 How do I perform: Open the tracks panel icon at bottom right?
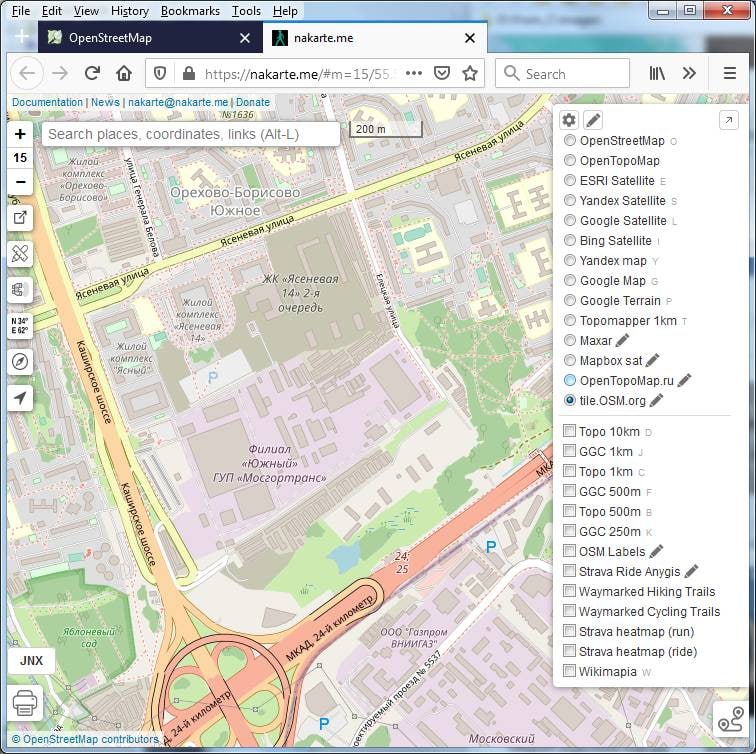coord(730,718)
